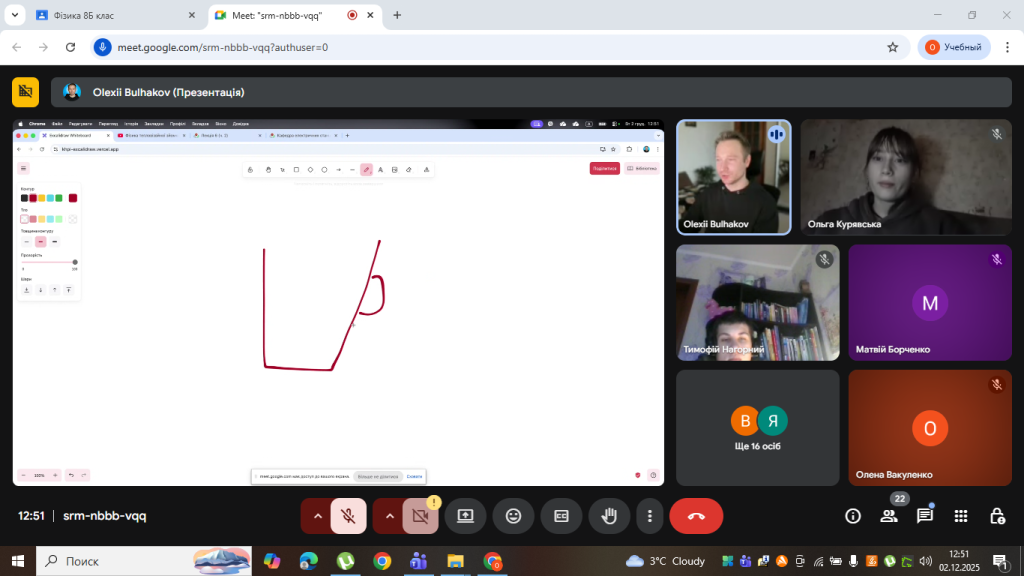1024x576 pixels.
Task: Click undo arrow in shared whiteboard
Action: tap(71, 475)
